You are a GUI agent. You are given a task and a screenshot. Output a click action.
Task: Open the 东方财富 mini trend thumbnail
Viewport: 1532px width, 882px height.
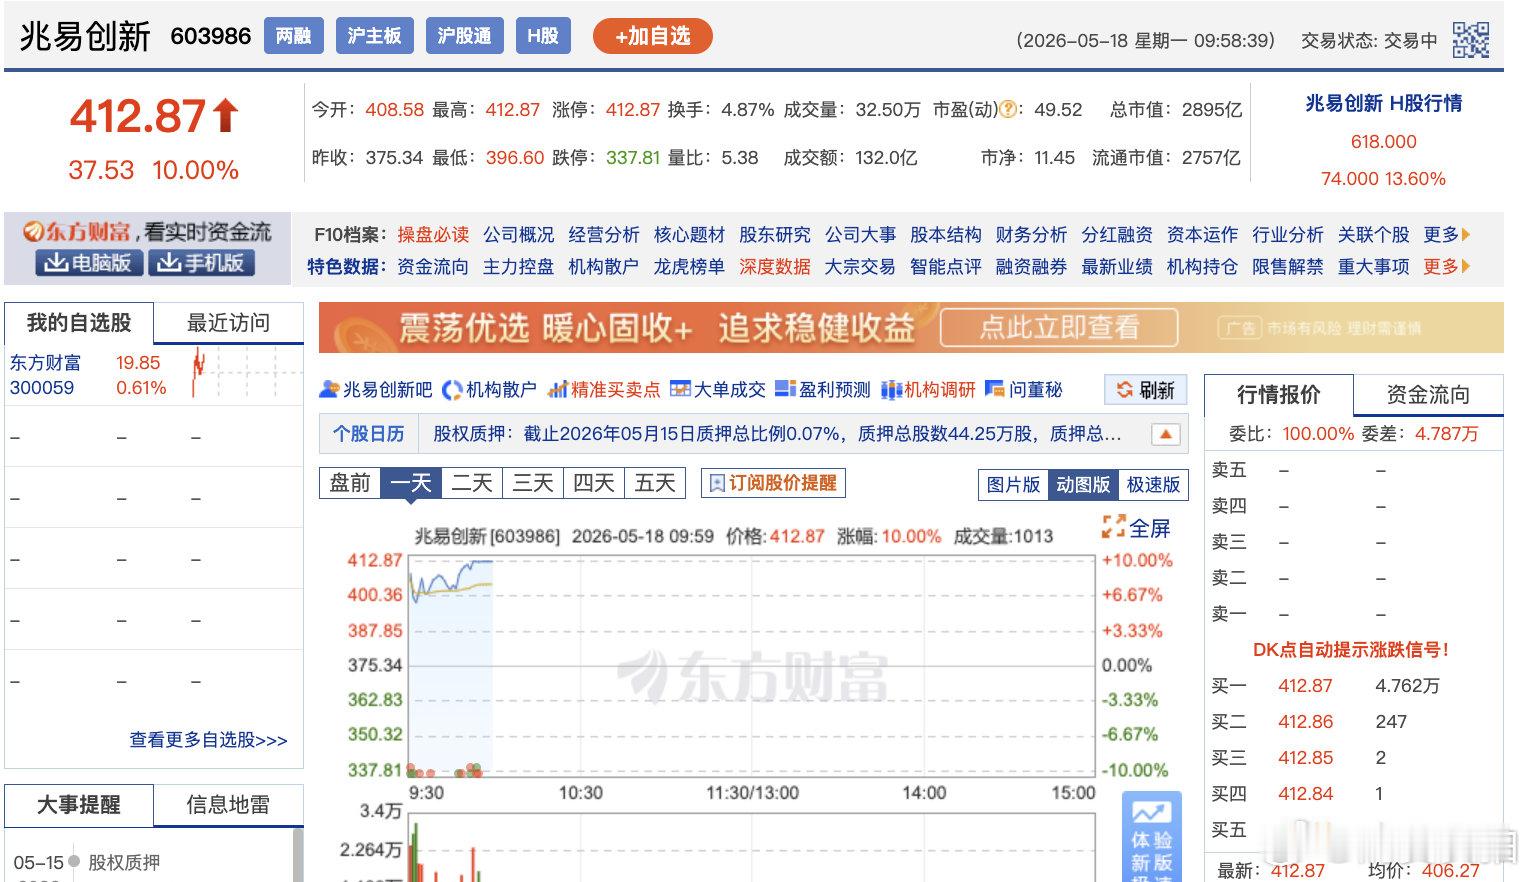(x=246, y=375)
